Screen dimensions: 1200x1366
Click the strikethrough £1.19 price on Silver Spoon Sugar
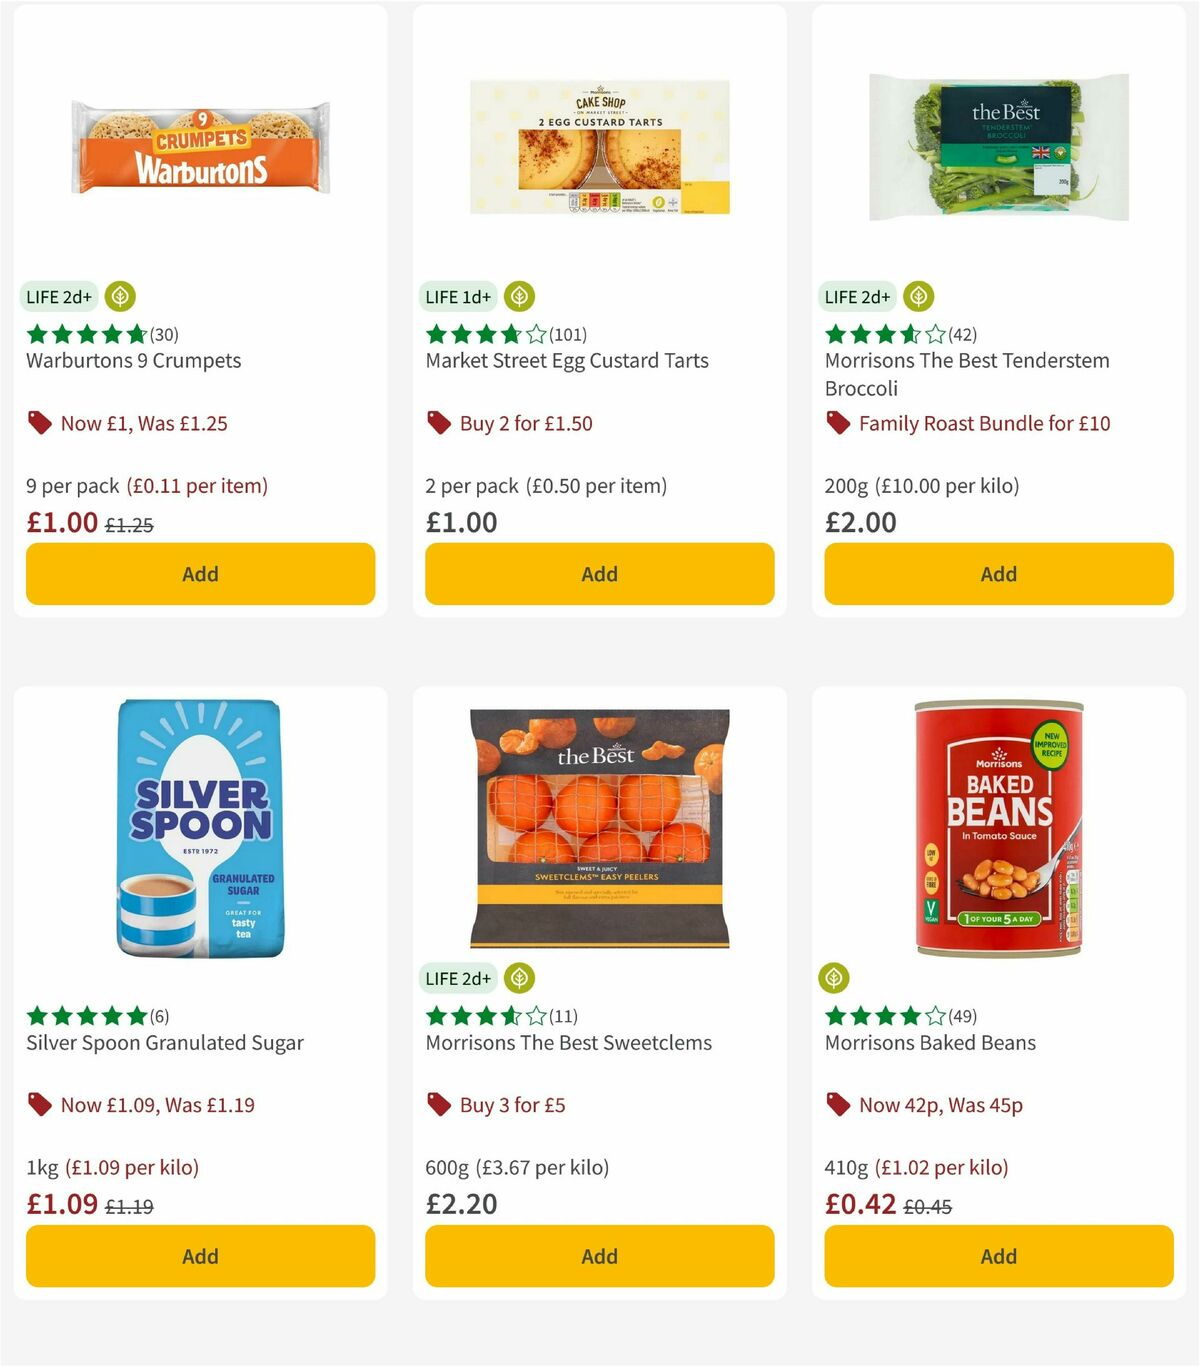(130, 1206)
